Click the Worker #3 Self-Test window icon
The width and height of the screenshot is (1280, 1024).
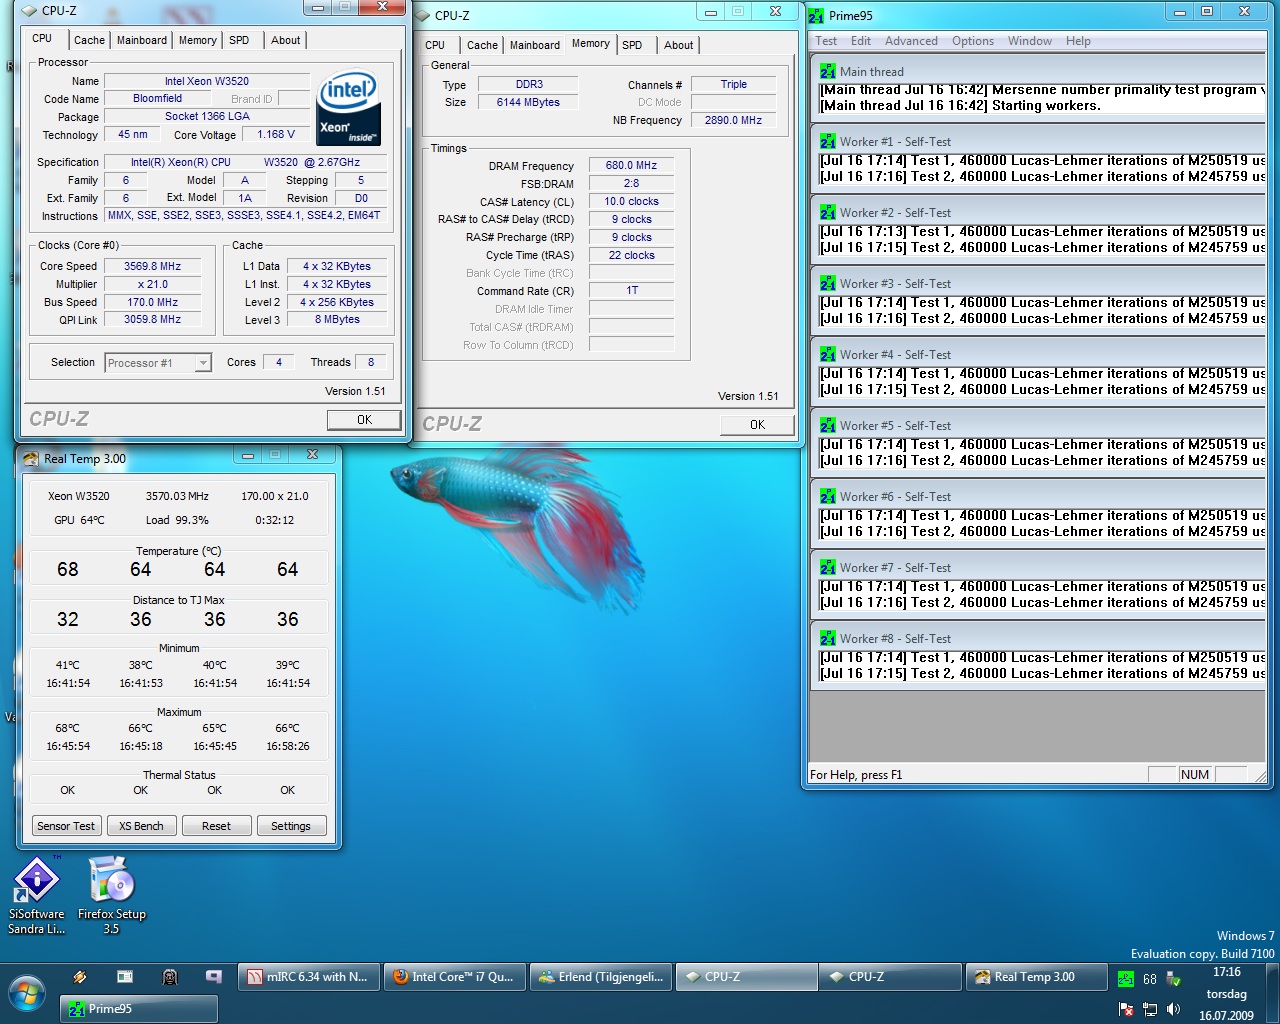pos(828,284)
